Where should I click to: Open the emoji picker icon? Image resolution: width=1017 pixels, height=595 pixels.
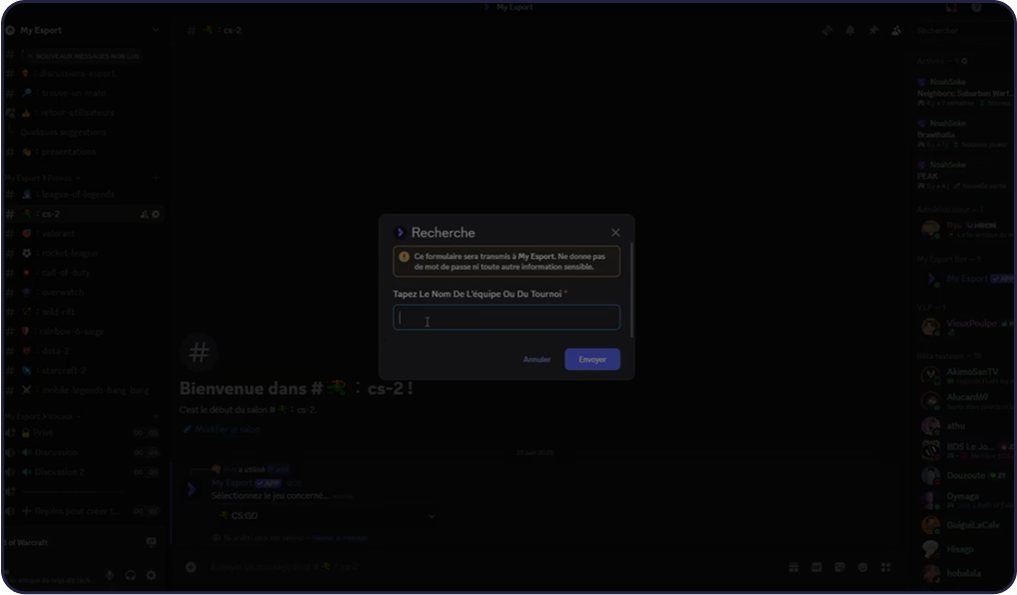point(863,567)
